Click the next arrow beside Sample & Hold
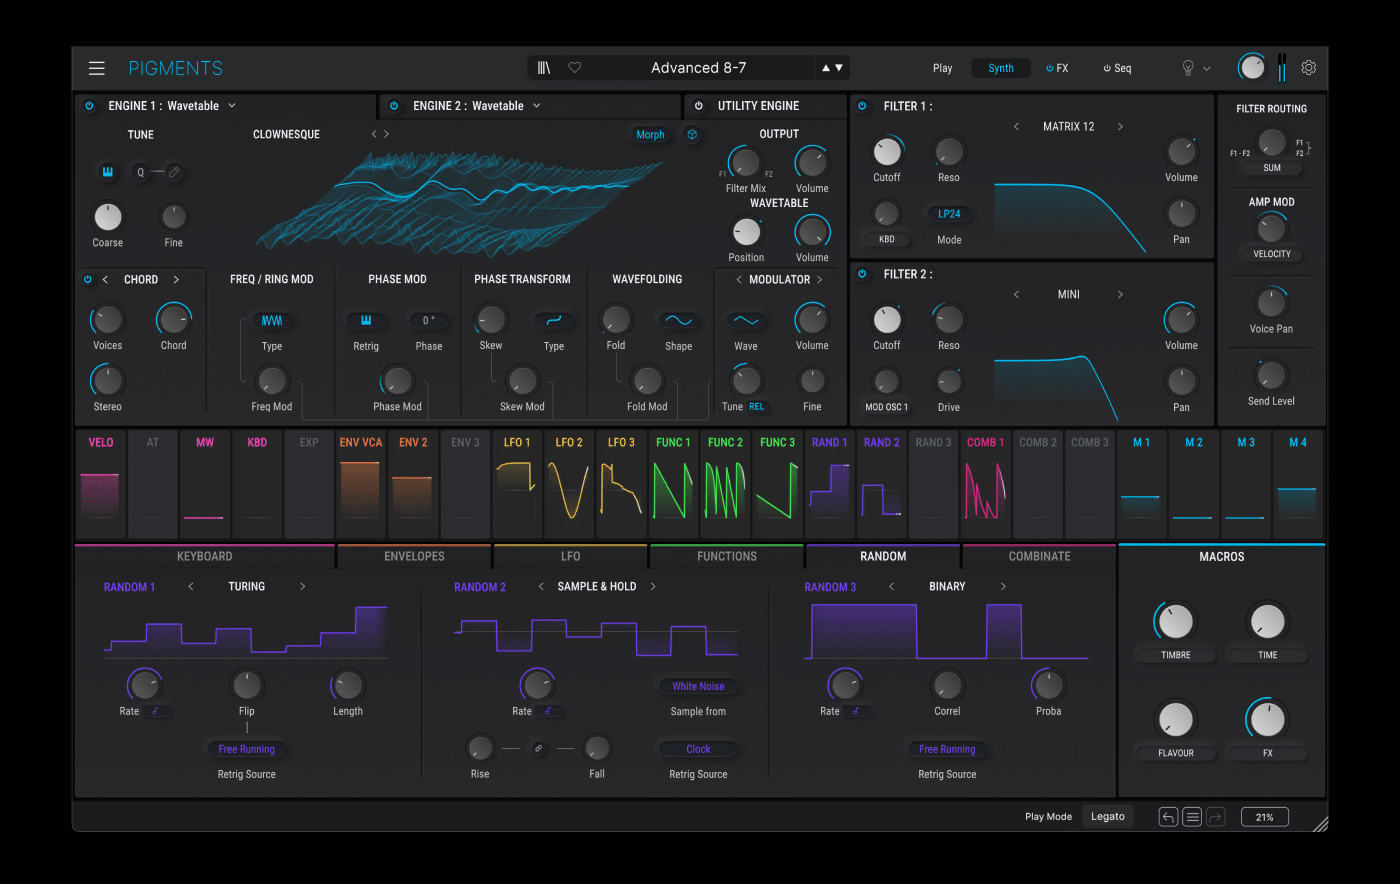This screenshot has width=1400, height=884. click(x=652, y=586)
